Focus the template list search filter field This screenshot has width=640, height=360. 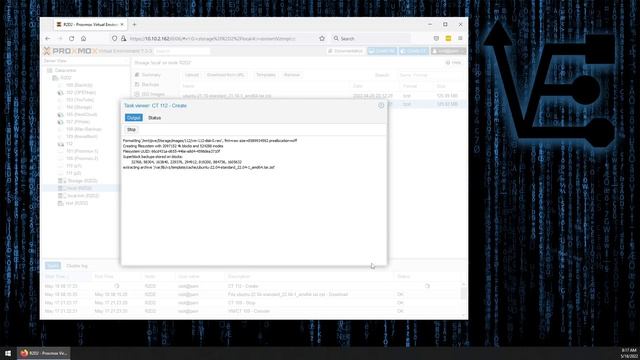click(430, 75)
